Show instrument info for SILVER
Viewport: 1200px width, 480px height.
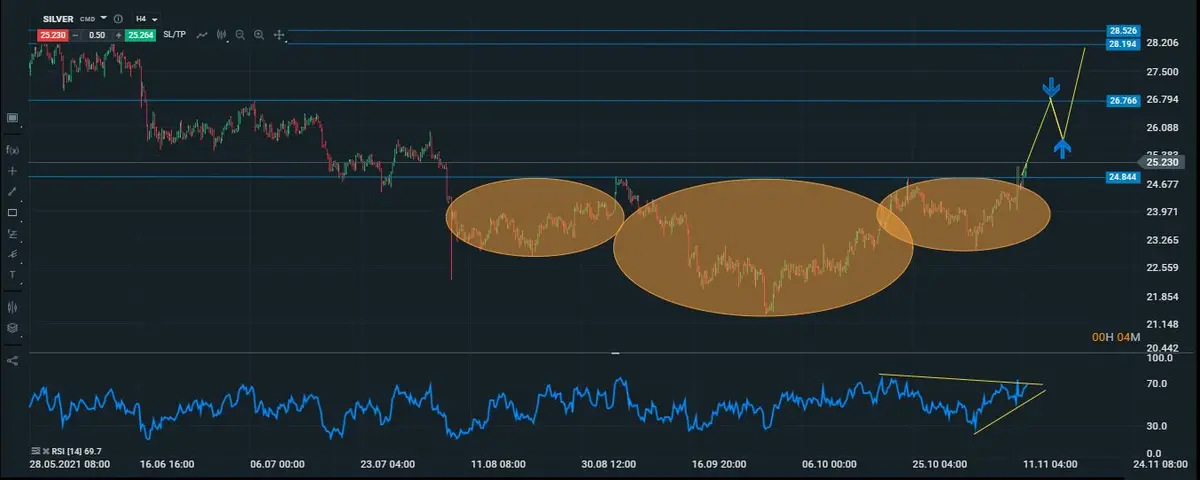(x=119, y=18)
